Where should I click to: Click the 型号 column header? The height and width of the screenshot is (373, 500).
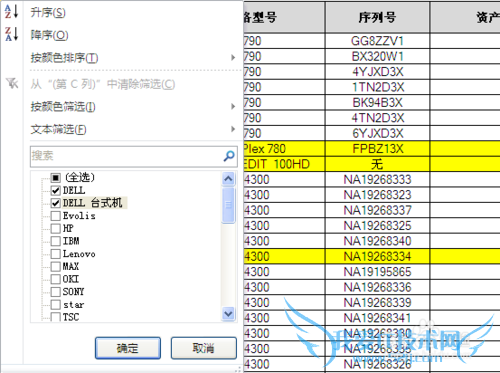(284, 17)
